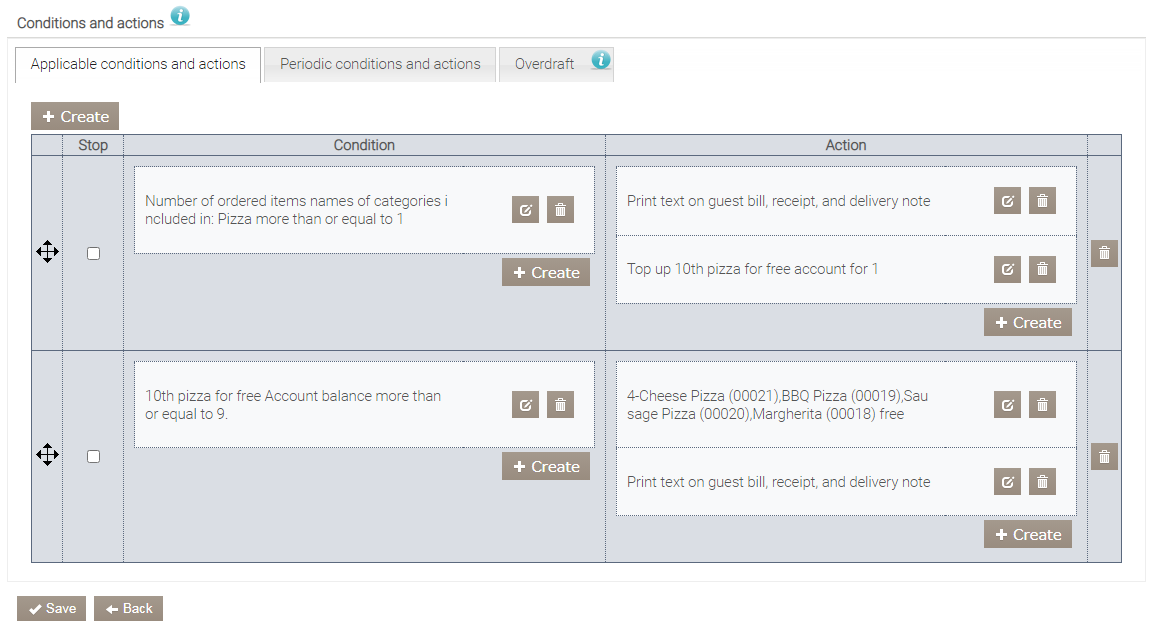Create a new action in the first rule
The width and height of the screenshot is (1164, 629).
tap(1028, 322)
